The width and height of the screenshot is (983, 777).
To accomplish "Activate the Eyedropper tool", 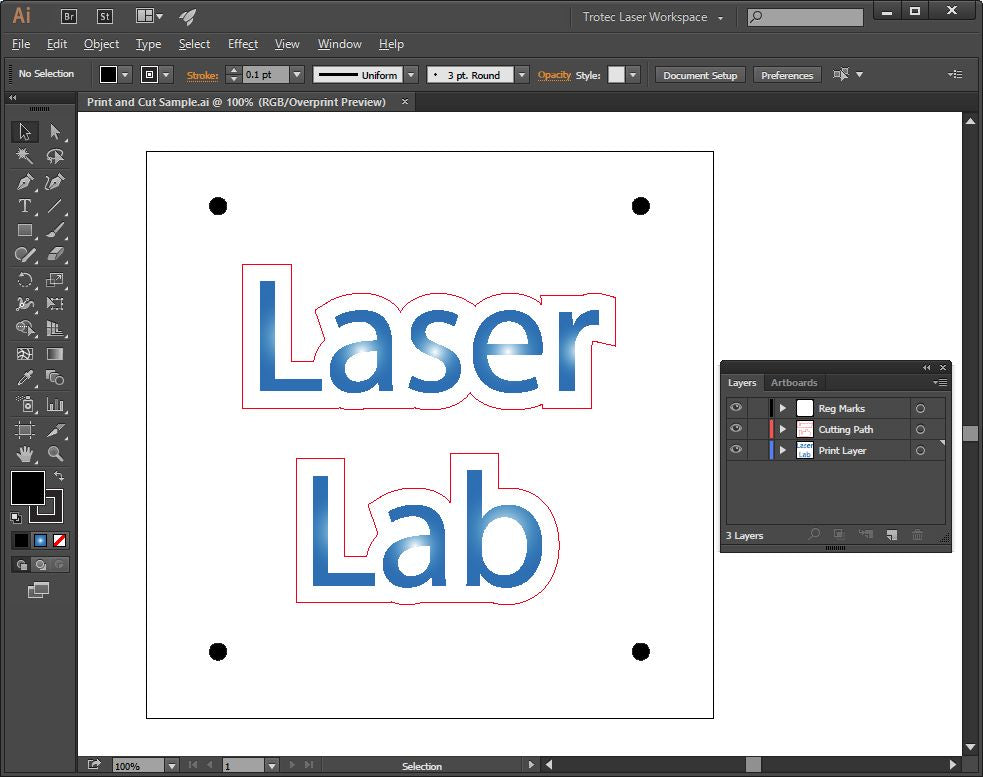I will pos(25,378).
